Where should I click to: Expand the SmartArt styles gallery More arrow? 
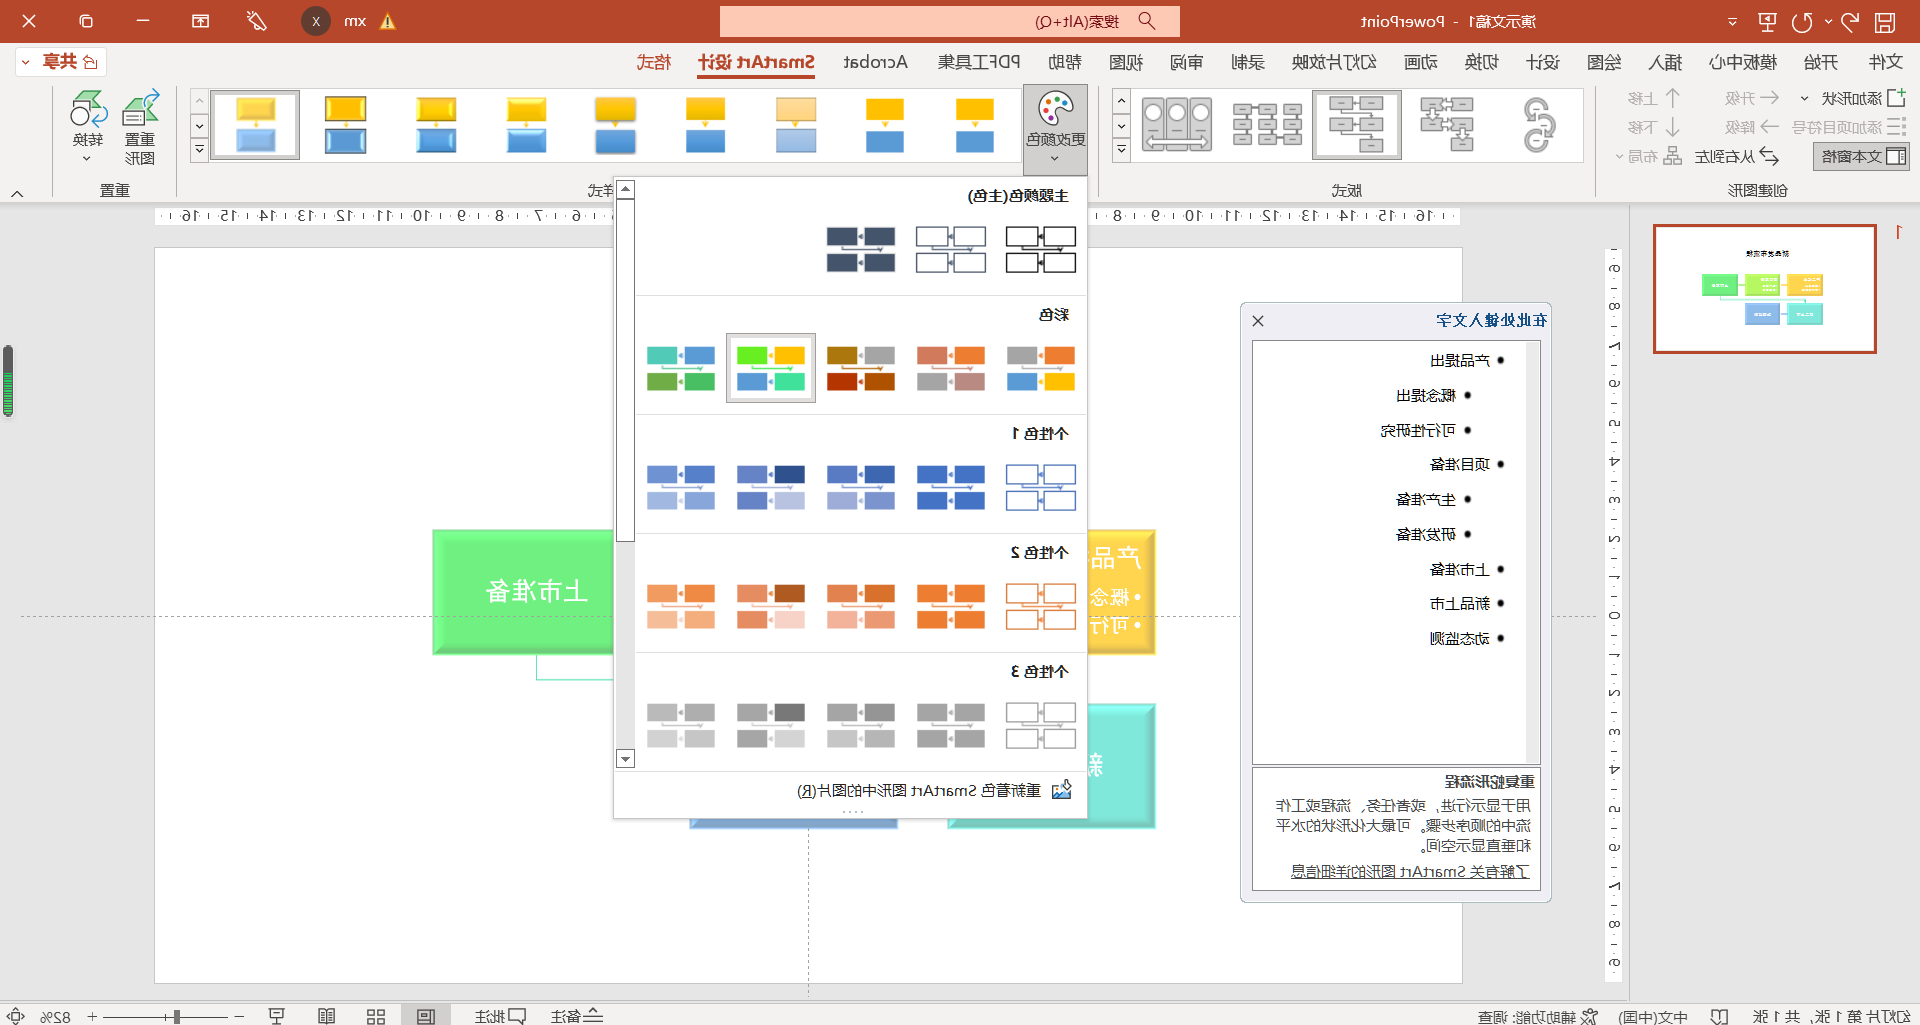coord(200,150)
